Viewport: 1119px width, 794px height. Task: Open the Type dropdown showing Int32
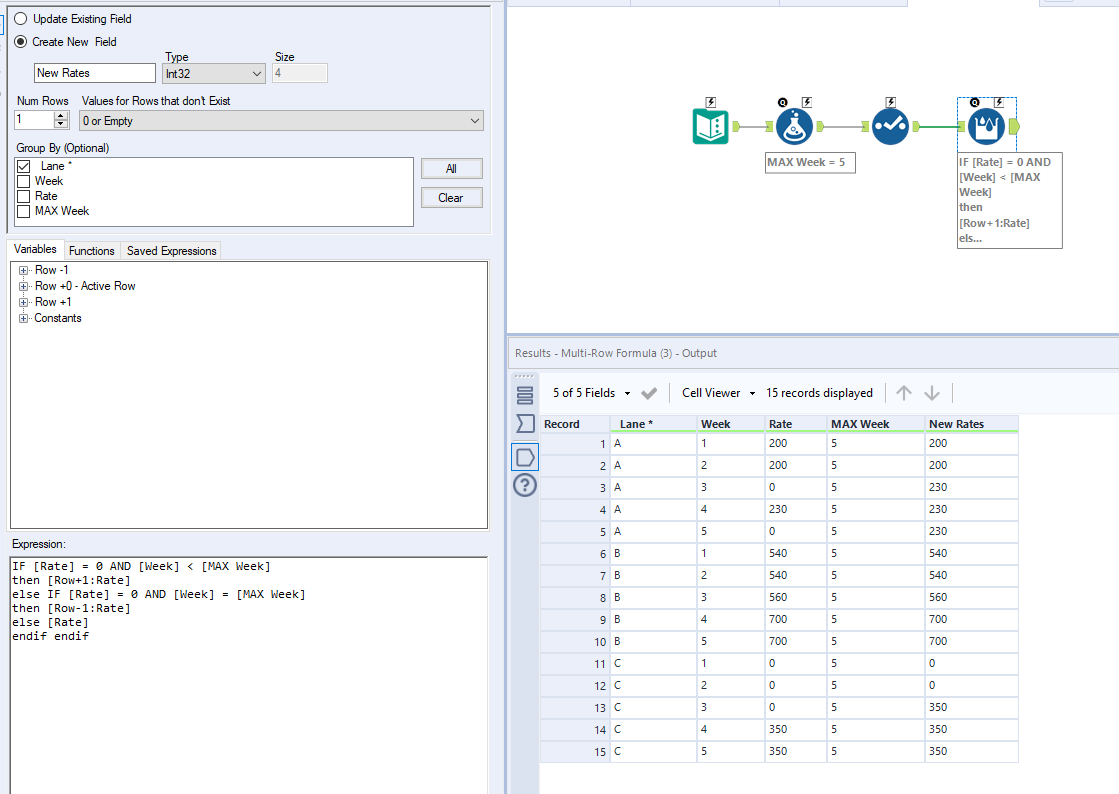coord(213,73)
